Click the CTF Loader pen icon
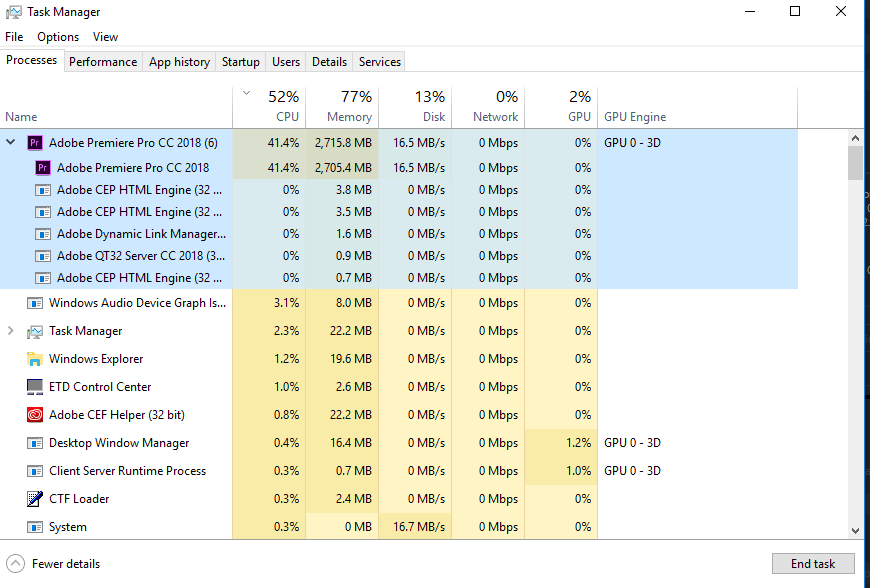Image resolution: width=870 pixels, height=588 pixels. (x=34, y=499)
